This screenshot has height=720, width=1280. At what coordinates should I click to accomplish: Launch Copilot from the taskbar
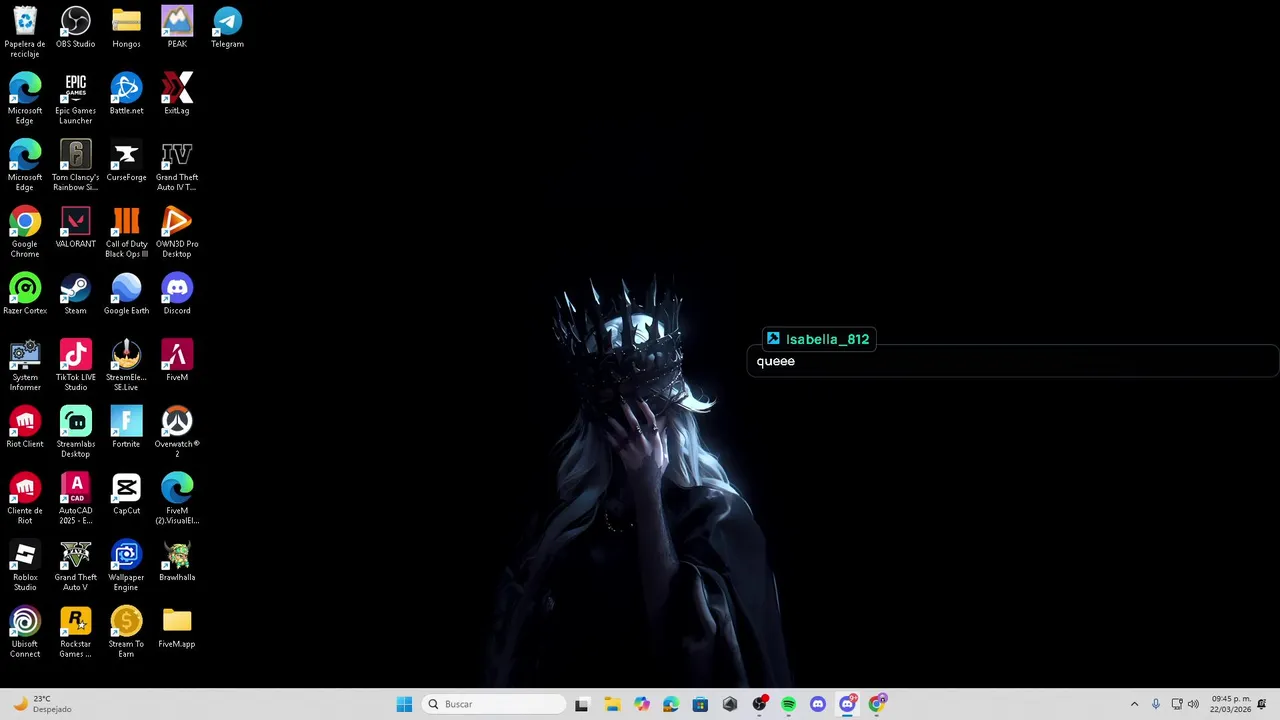[x=641, y=704]
